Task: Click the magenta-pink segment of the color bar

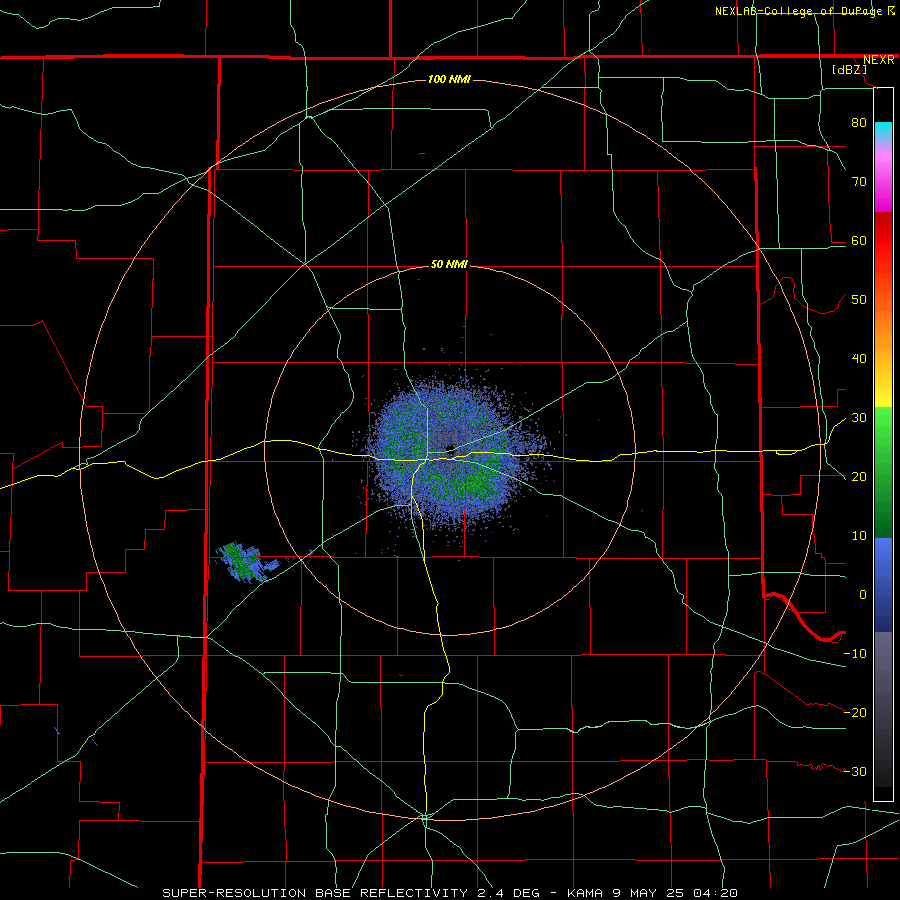Action: click(x=883, y=178)
